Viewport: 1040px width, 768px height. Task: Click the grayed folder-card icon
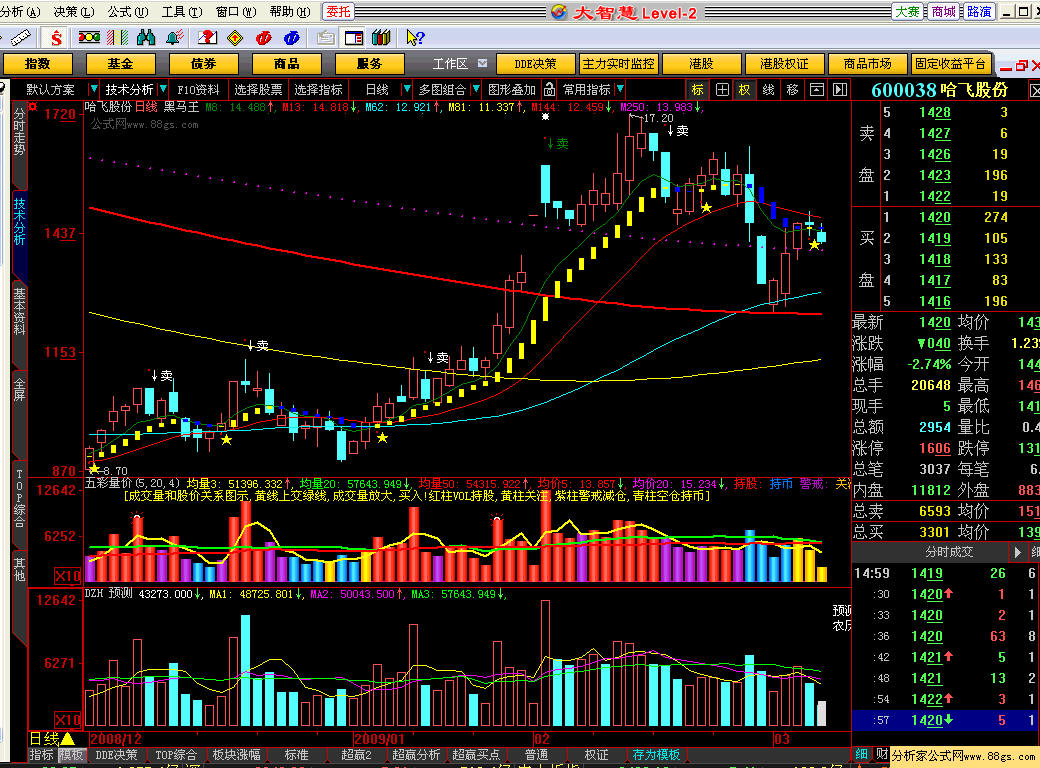tap(325, 38)
